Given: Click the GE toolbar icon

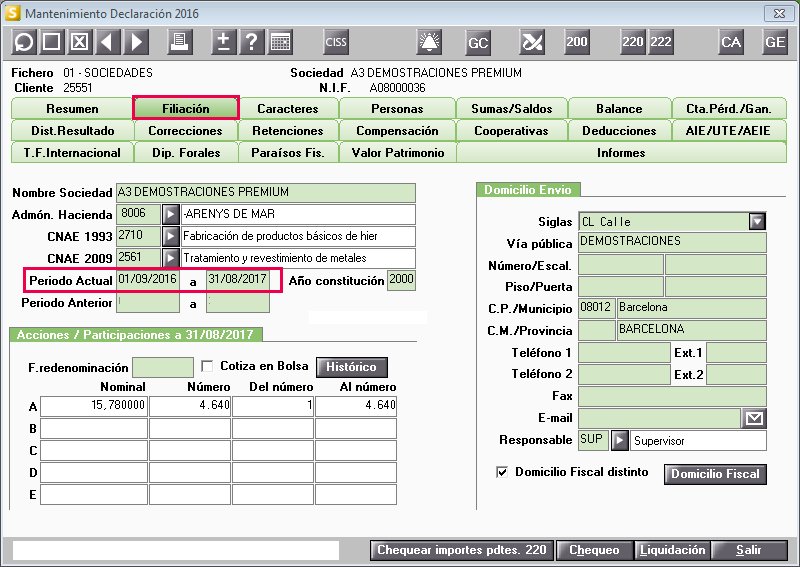Looking at the screenshot, I should coord(774,42).
